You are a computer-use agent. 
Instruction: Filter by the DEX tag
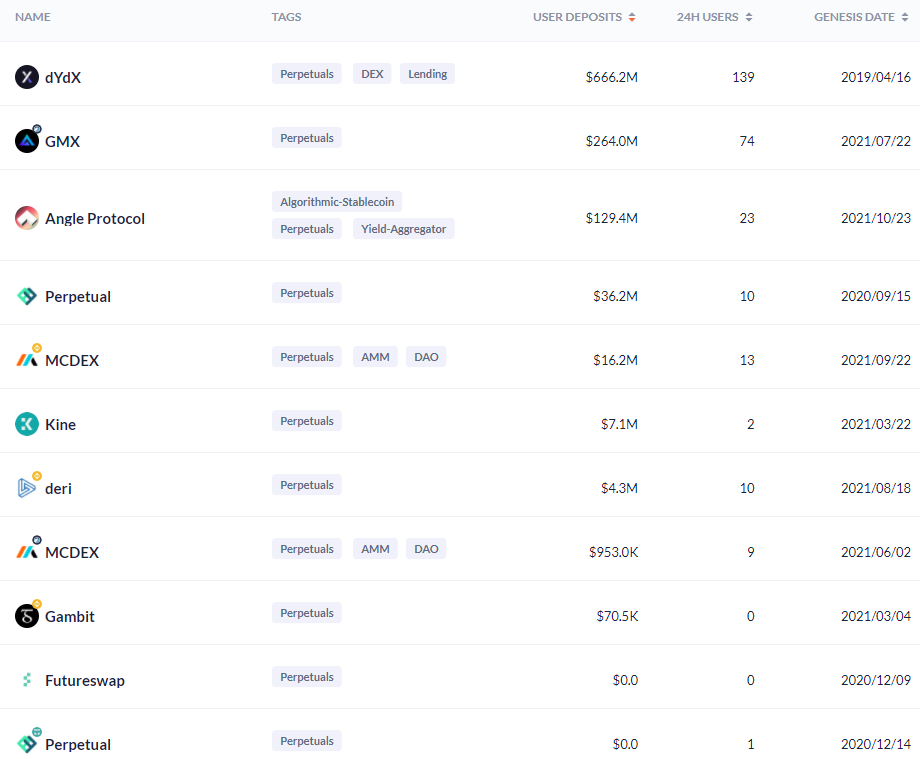coord(371,74)
